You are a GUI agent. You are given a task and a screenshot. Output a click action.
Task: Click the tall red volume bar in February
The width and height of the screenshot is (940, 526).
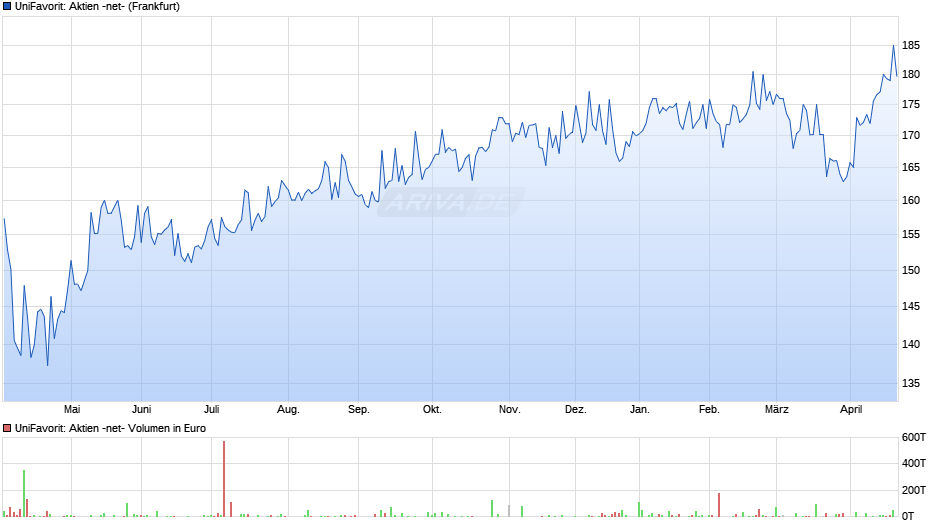[x=719, y=505]
